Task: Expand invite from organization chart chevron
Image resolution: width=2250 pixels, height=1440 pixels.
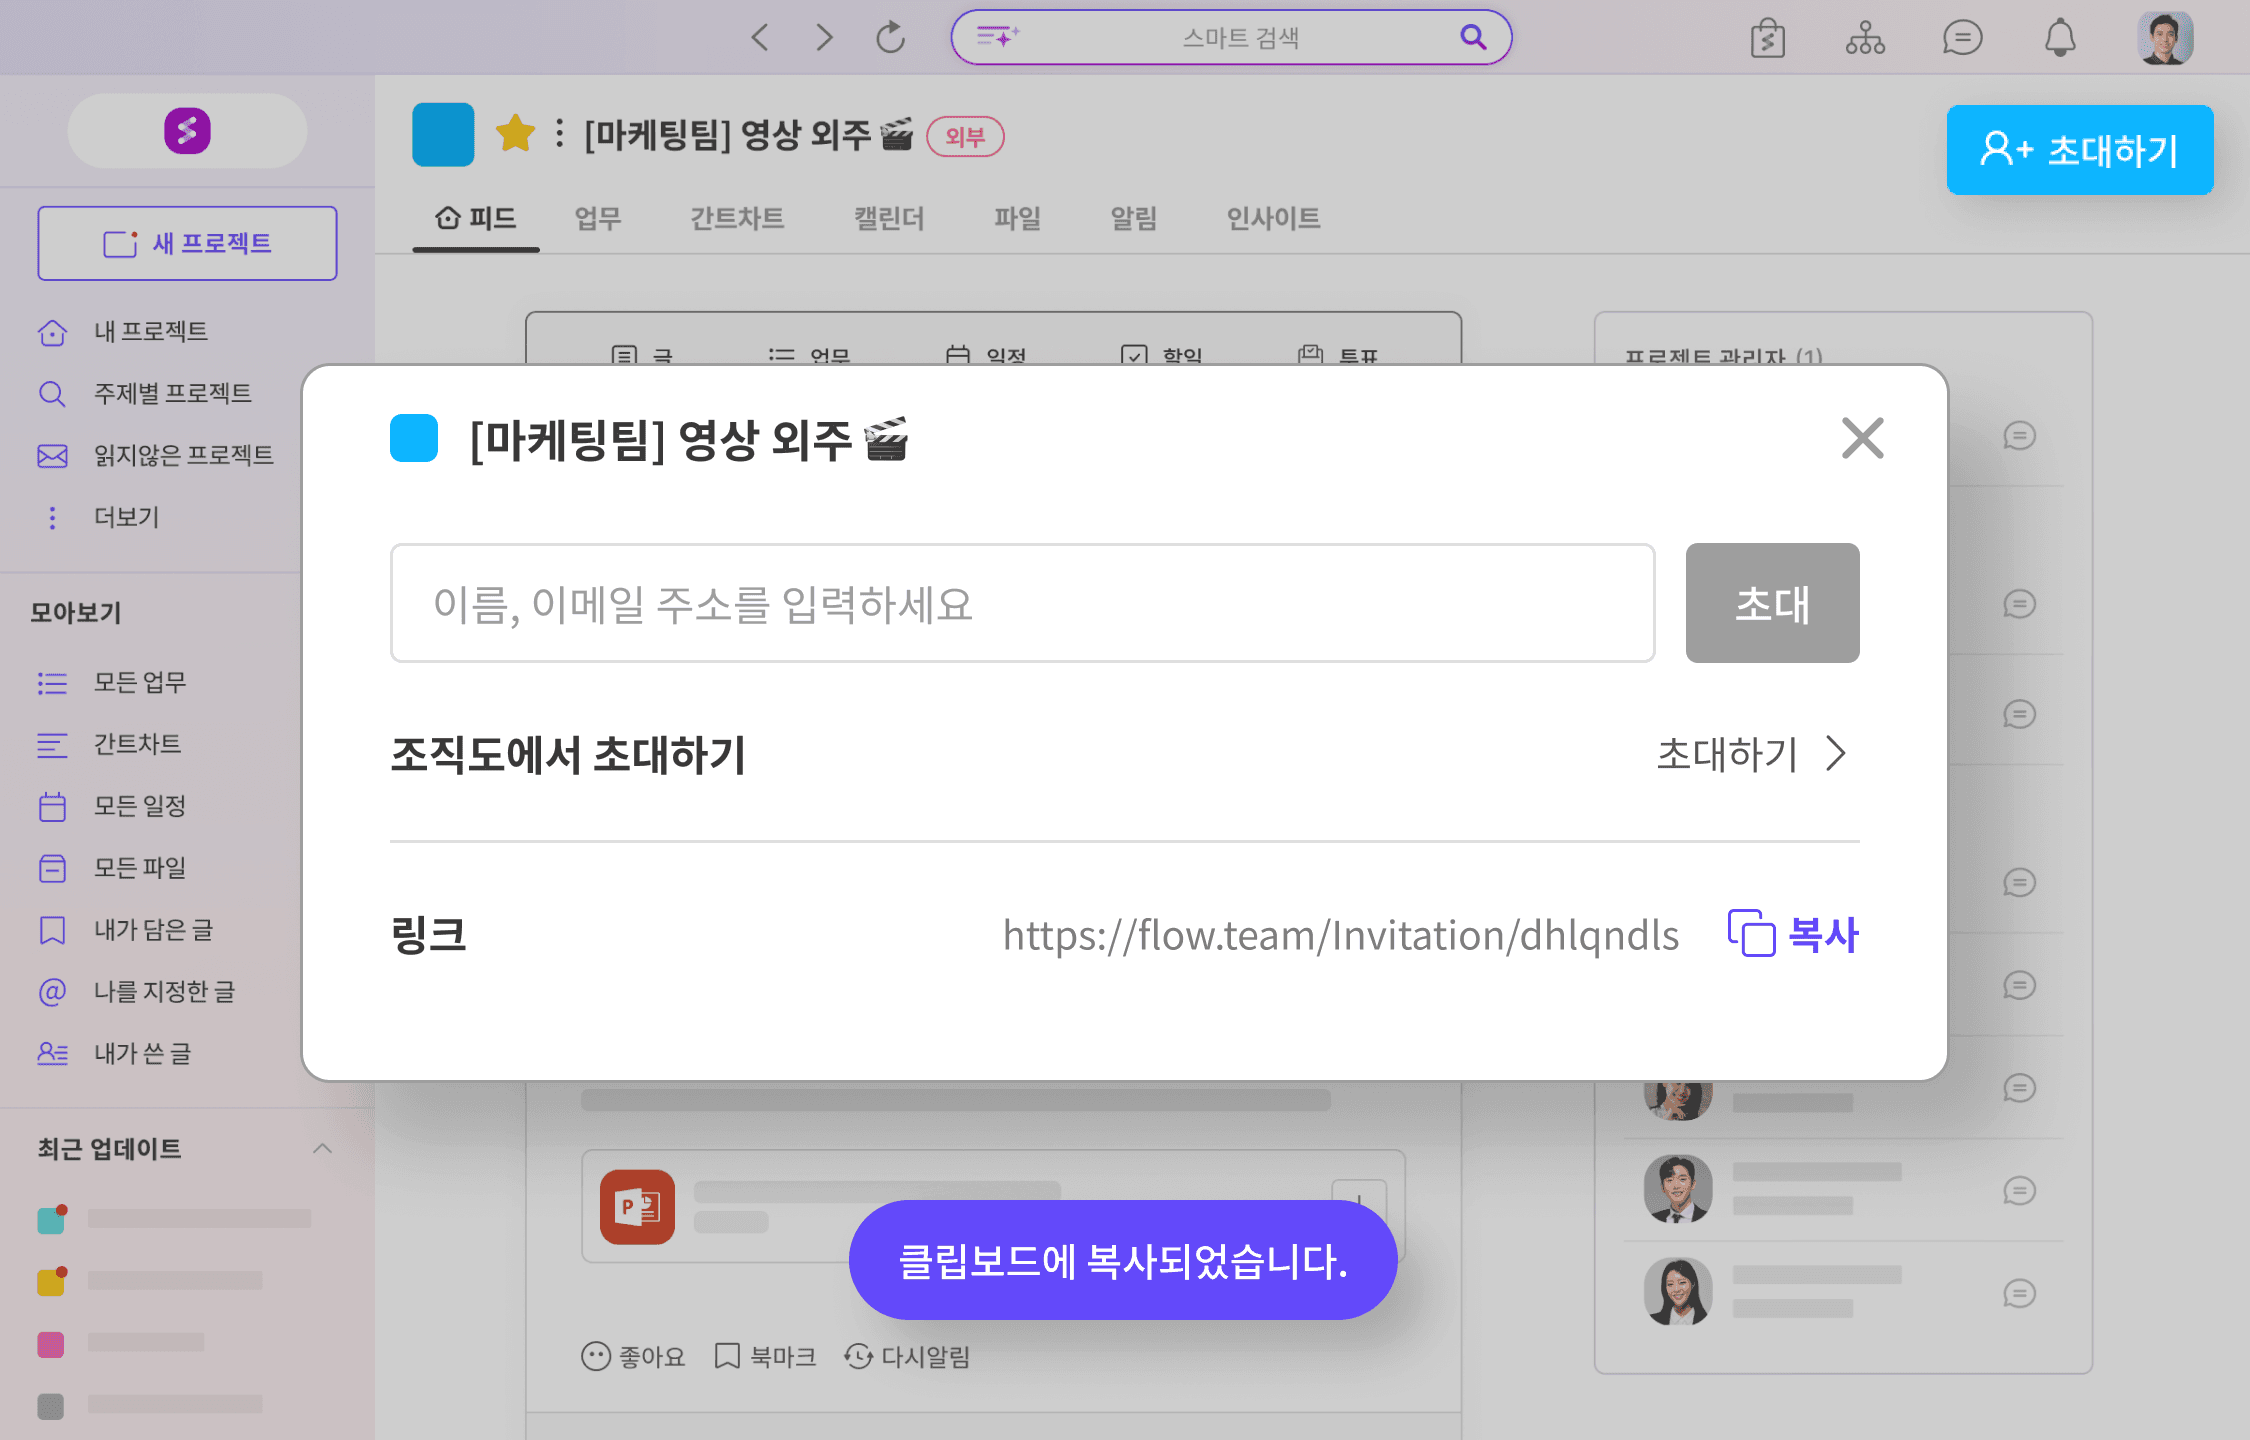Action: click(1835, 754)
